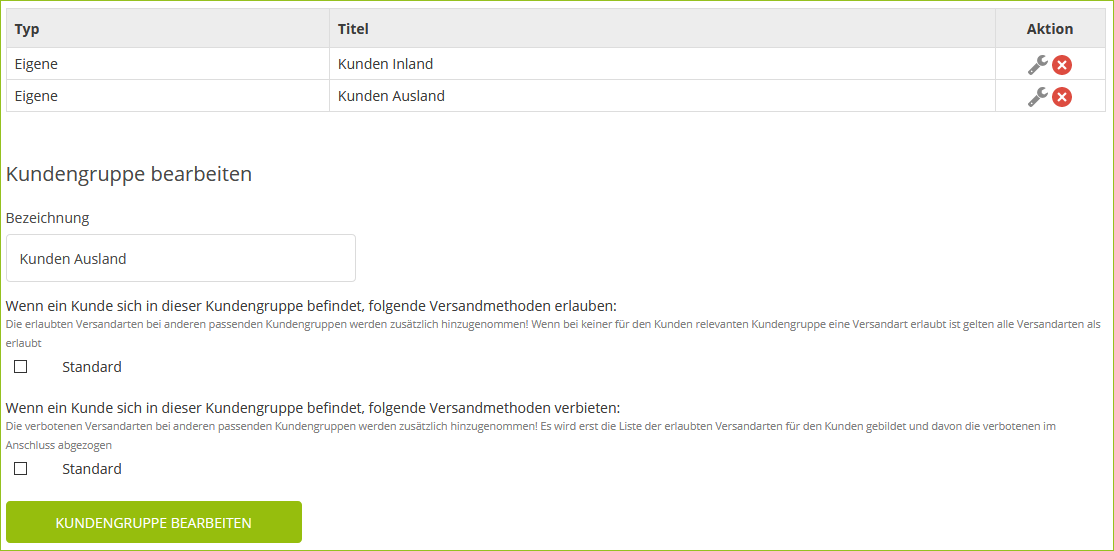The height and width of the screenshot is (551, 1114).
Task: Click the Standard label under verbieten
Action: pyautogui.click(x=92, y=469)
